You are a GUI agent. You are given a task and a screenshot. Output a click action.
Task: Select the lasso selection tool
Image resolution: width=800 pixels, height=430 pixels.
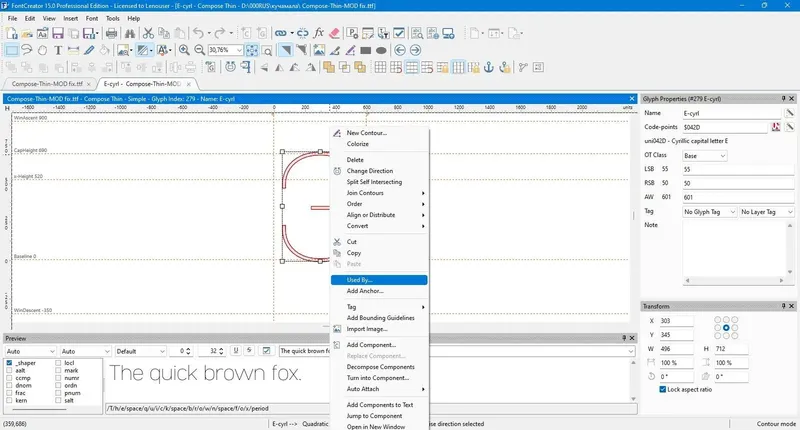(27, 50)
